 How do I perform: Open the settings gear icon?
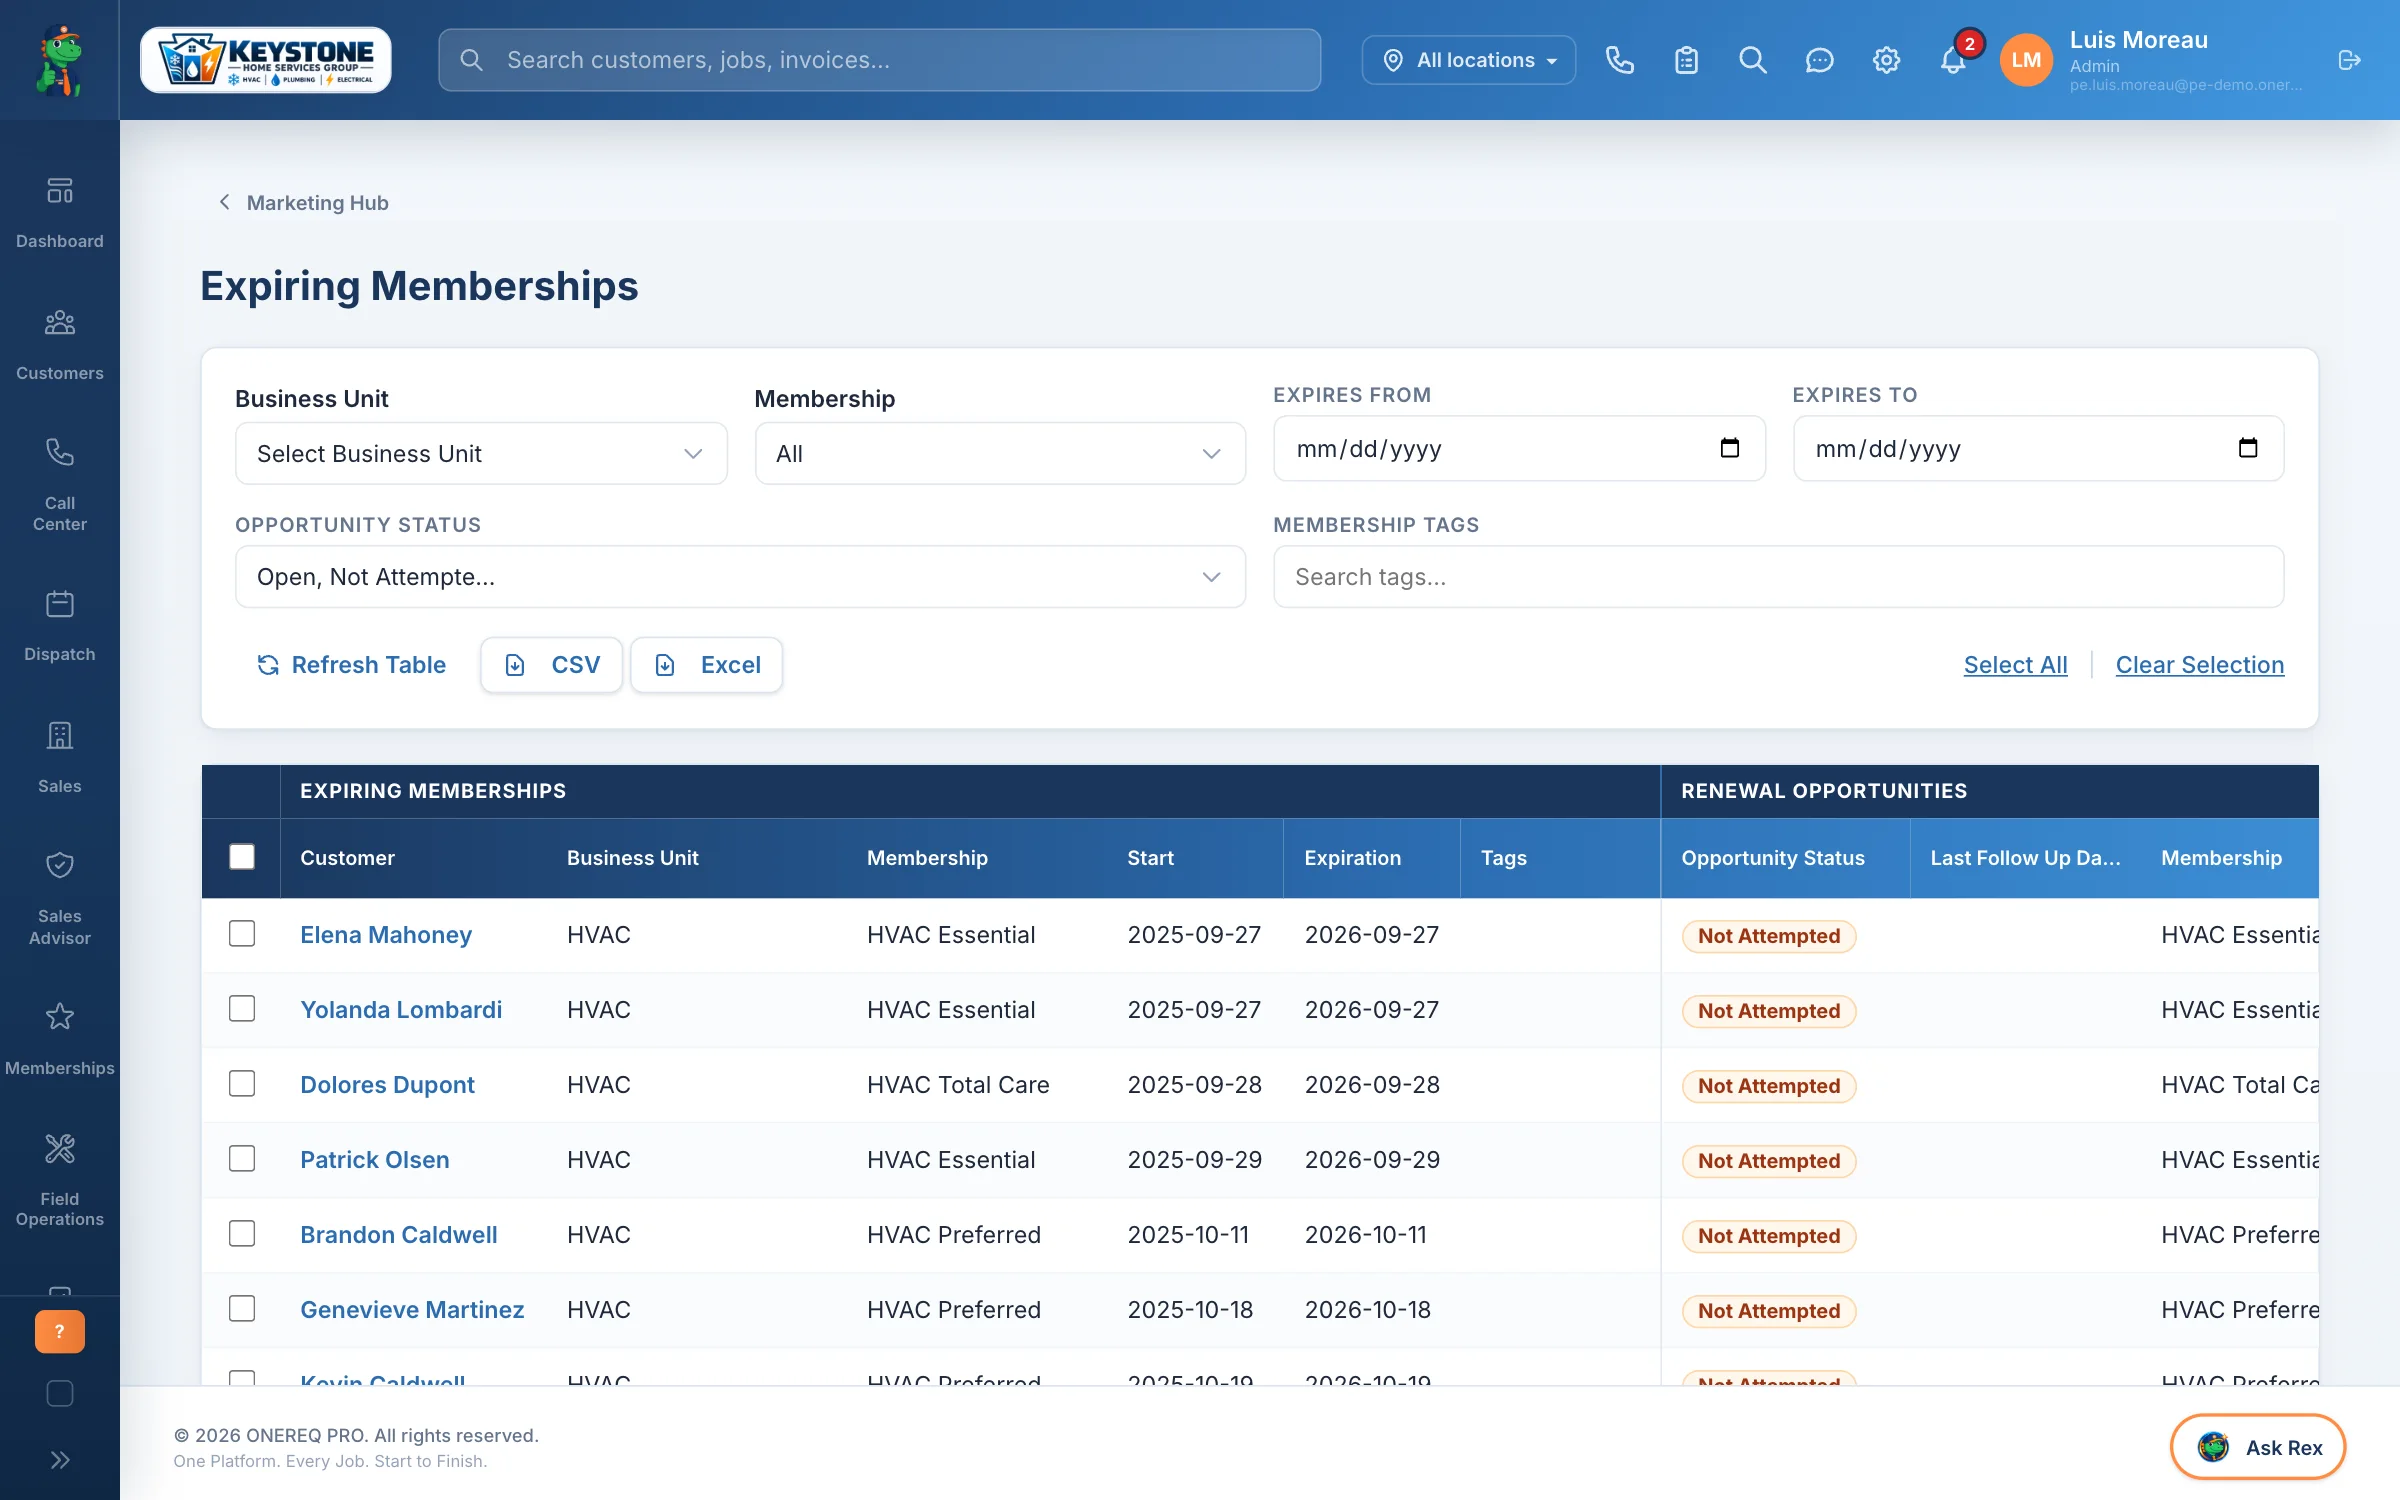(1886, 60)
